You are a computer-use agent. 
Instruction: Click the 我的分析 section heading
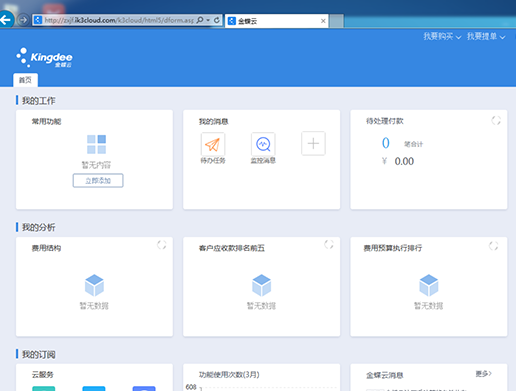coord(39,227)
